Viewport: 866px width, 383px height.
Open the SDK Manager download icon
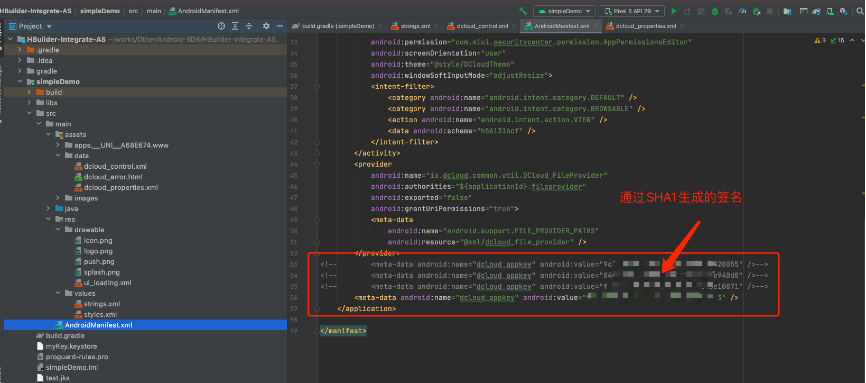(843, 11)
